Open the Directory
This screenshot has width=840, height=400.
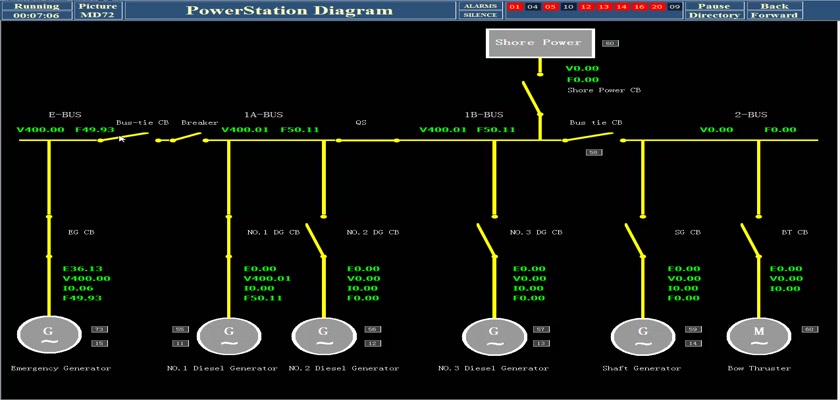pos(714,15)
